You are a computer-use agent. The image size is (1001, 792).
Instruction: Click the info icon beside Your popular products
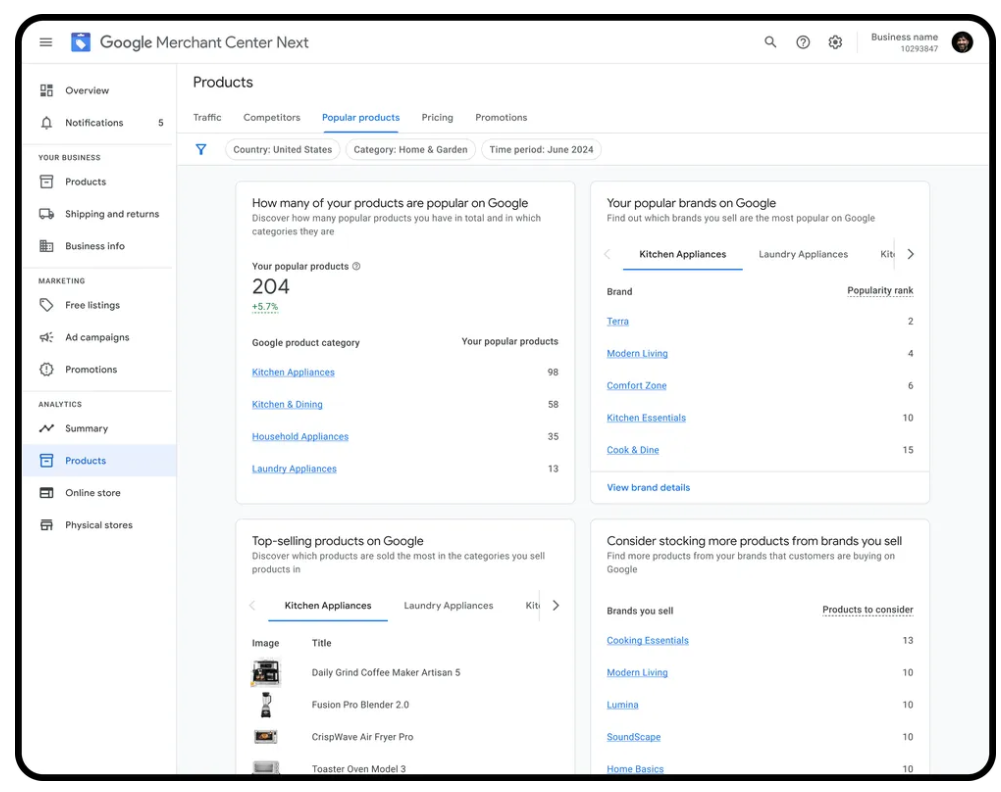pyautogui.click(x=357, y=267)
